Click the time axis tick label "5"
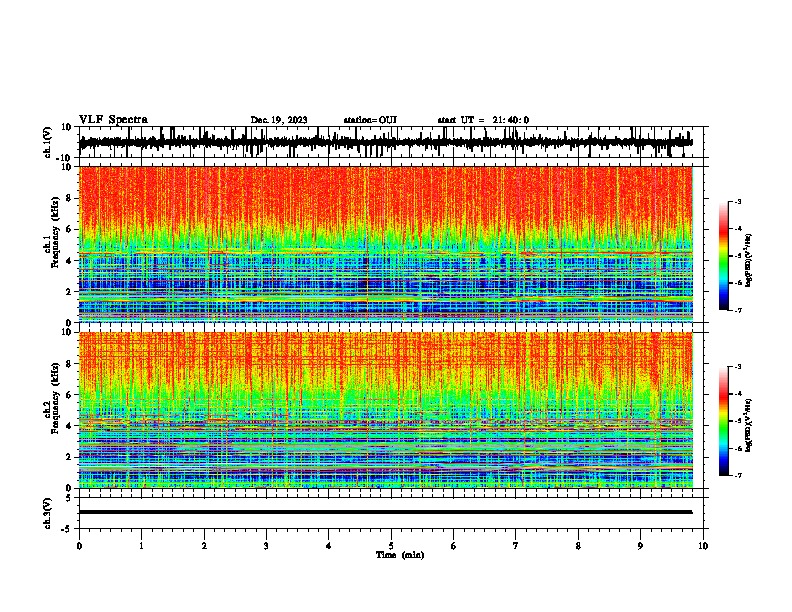This screenshot has width=792, height=612. [391, 546]
